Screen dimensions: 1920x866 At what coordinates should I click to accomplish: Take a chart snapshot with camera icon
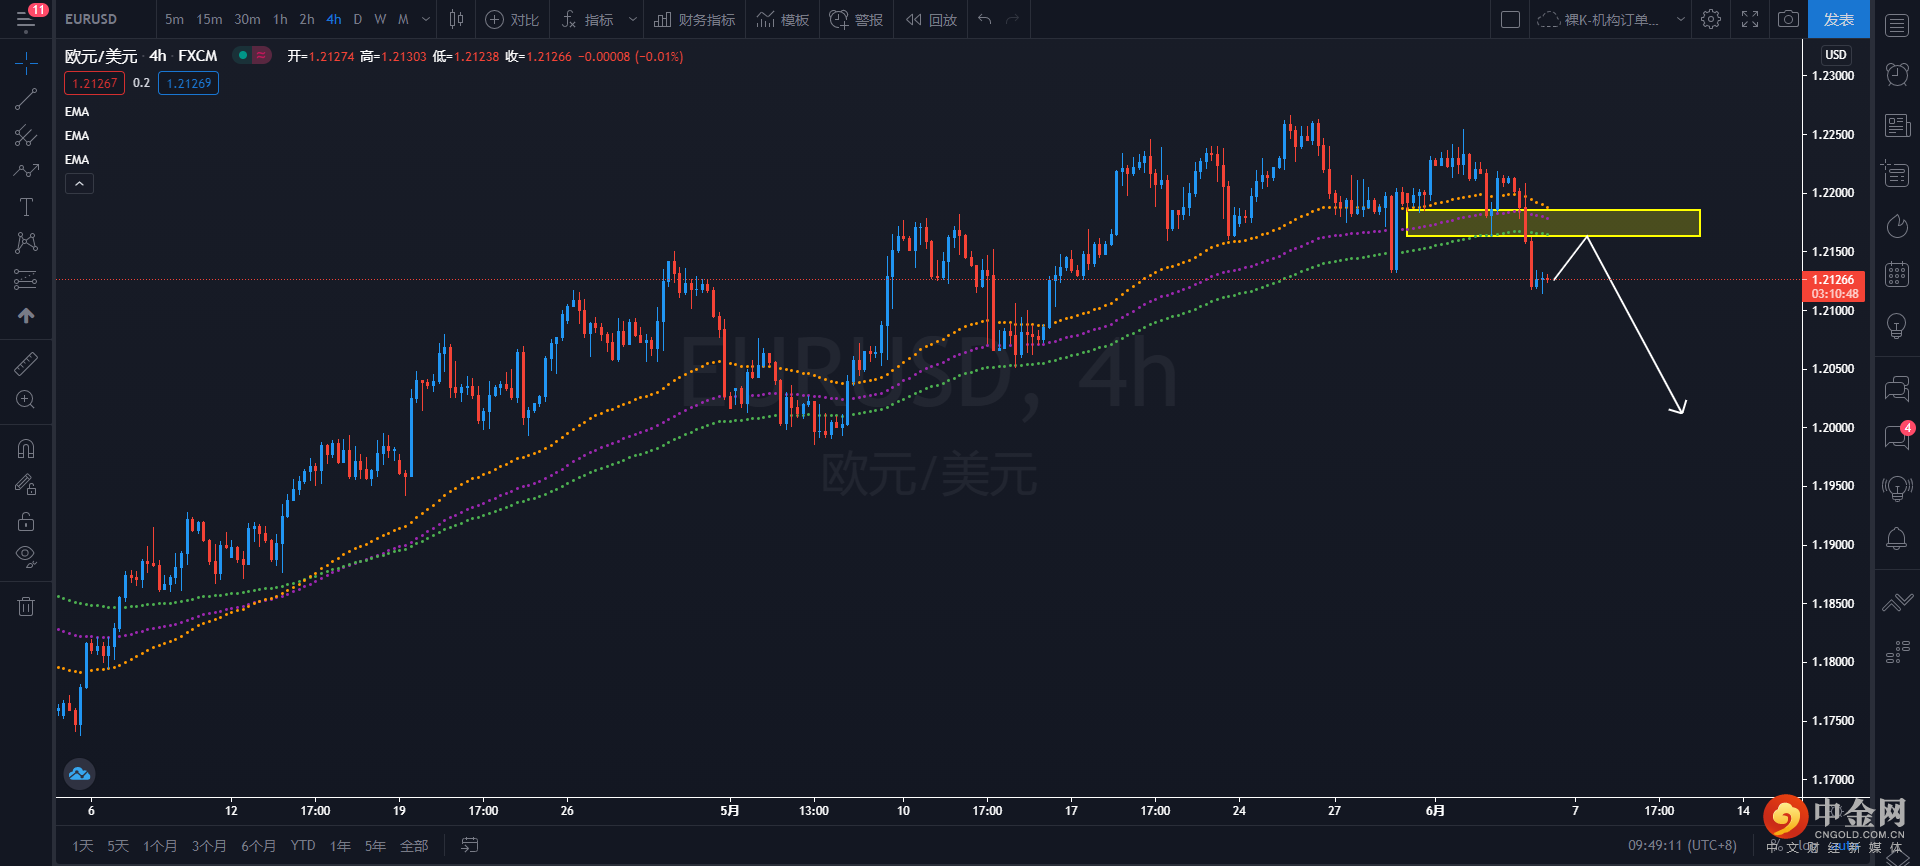[x=1788, y=19]
